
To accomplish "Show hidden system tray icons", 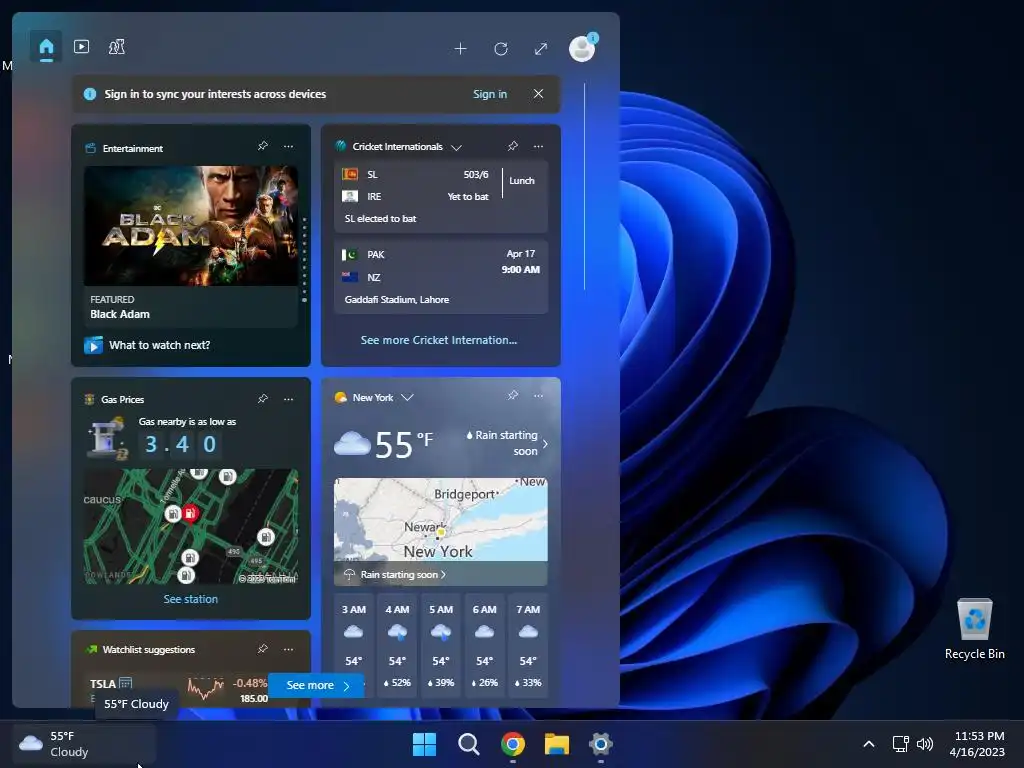I will (869, 744).
